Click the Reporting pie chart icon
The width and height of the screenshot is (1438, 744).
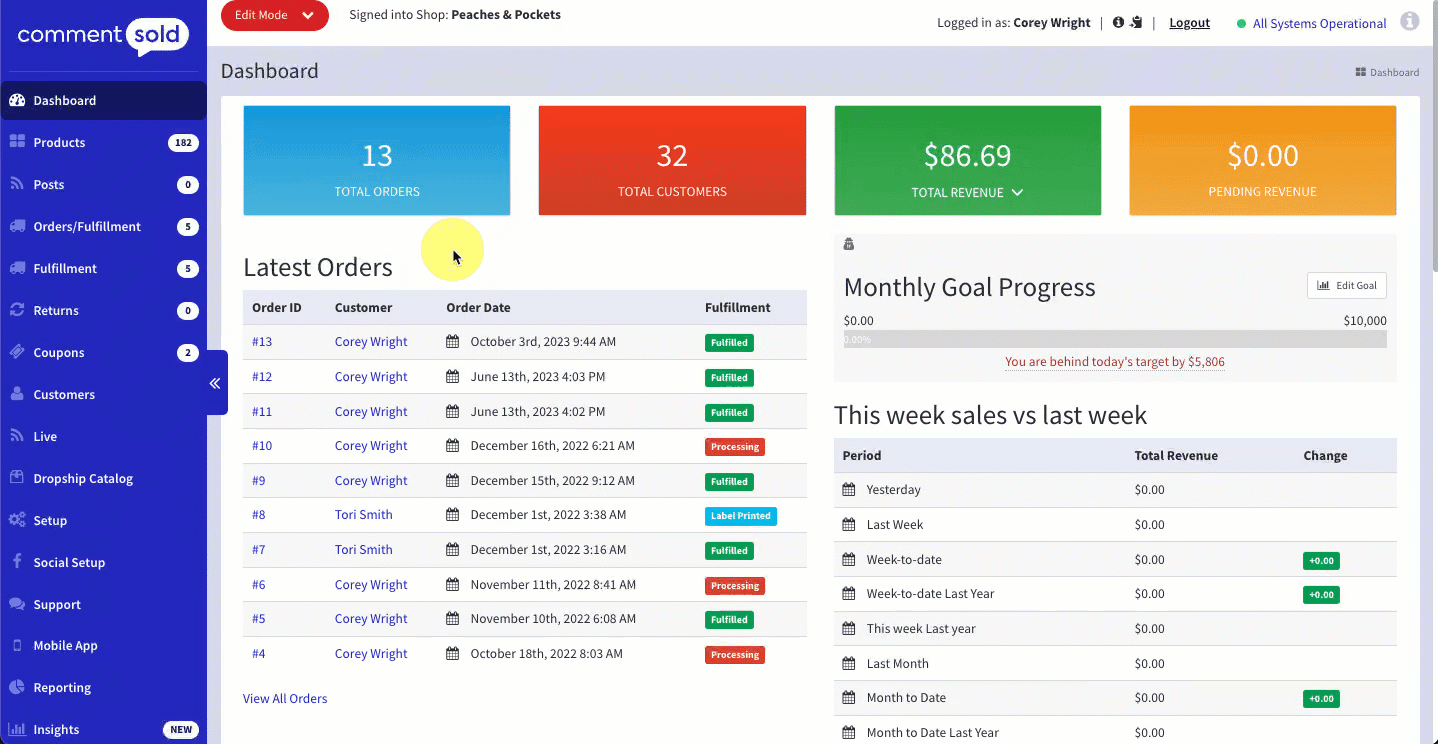point(17,687)
